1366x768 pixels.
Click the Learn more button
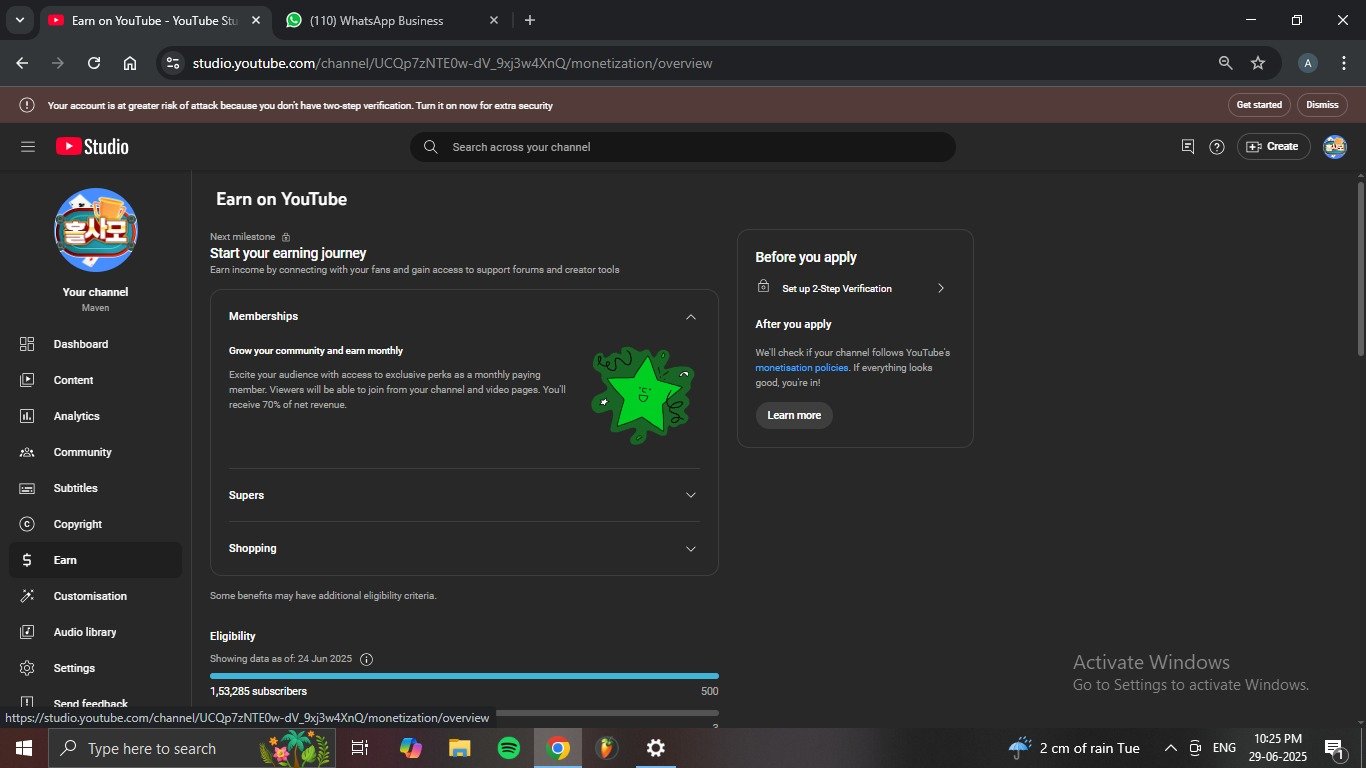click(x=794, y=415)
